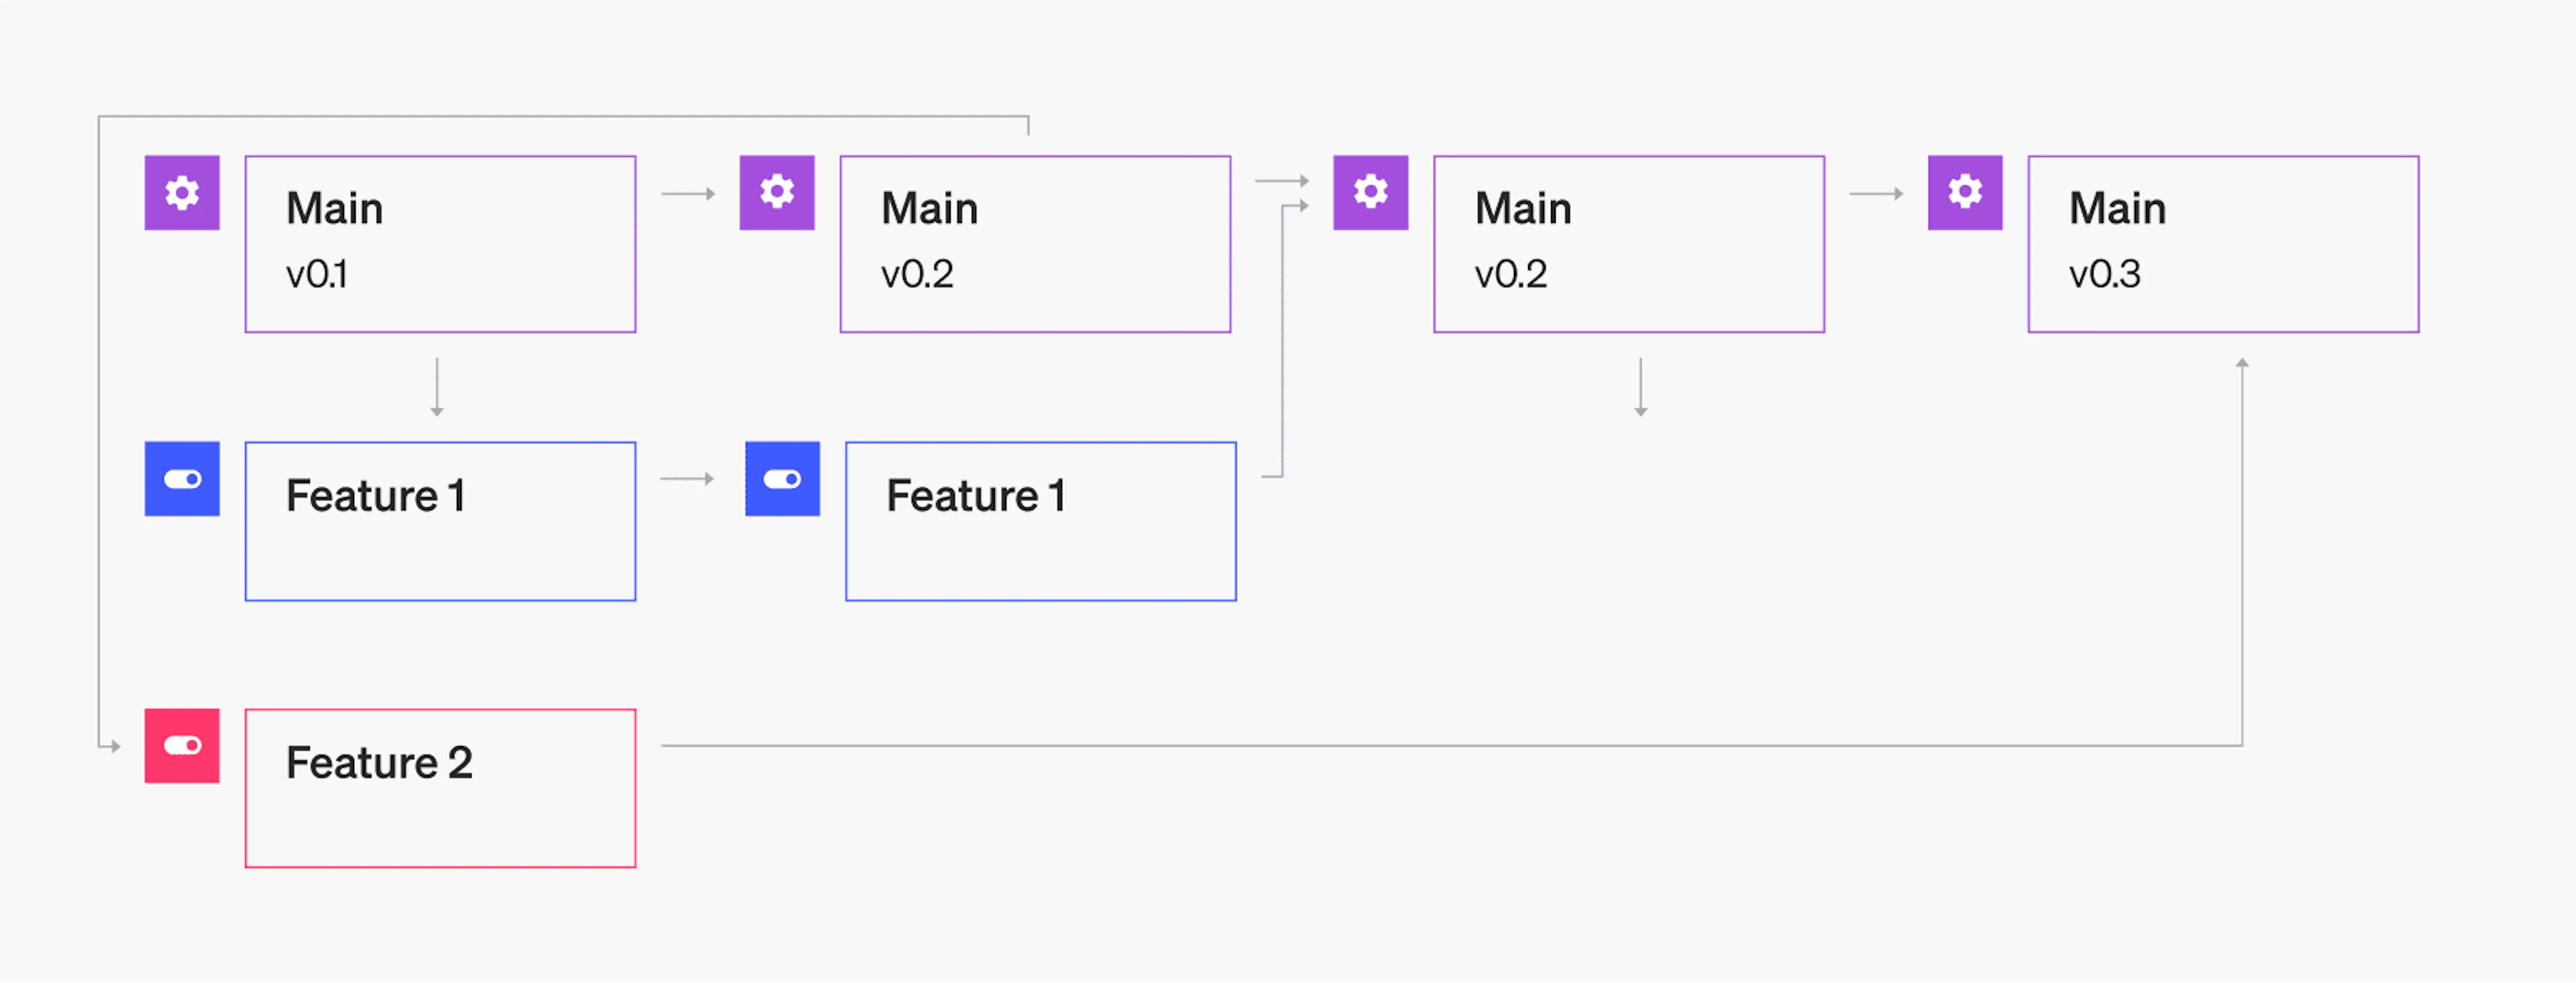
Task: Toggle the blue switch icon beside the rightmost Feature 1 box
Action: [782, 479]
